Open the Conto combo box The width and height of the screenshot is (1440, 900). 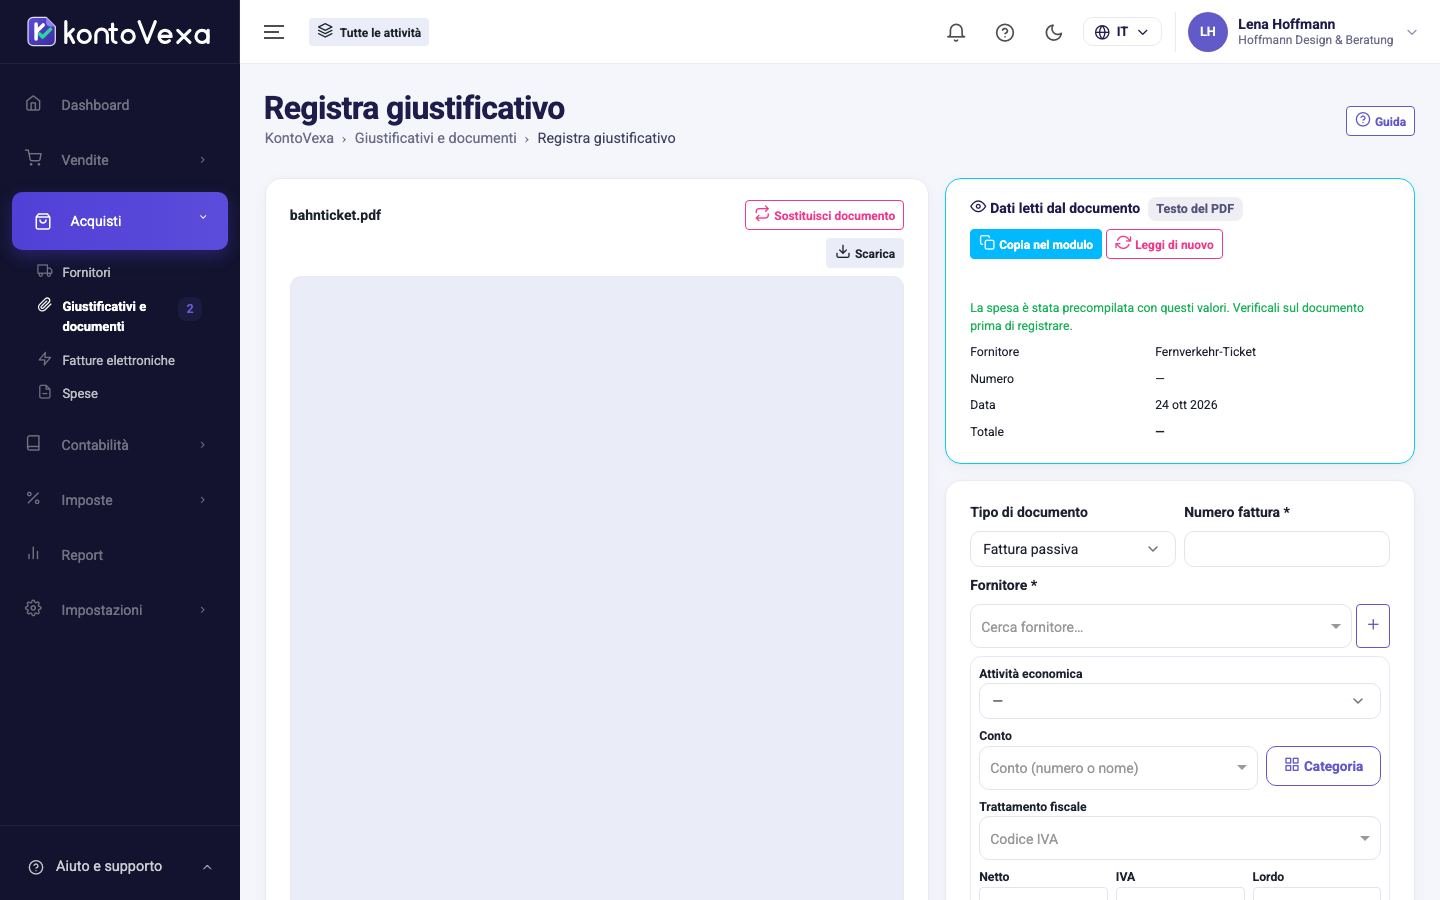tap(1118, 768)
